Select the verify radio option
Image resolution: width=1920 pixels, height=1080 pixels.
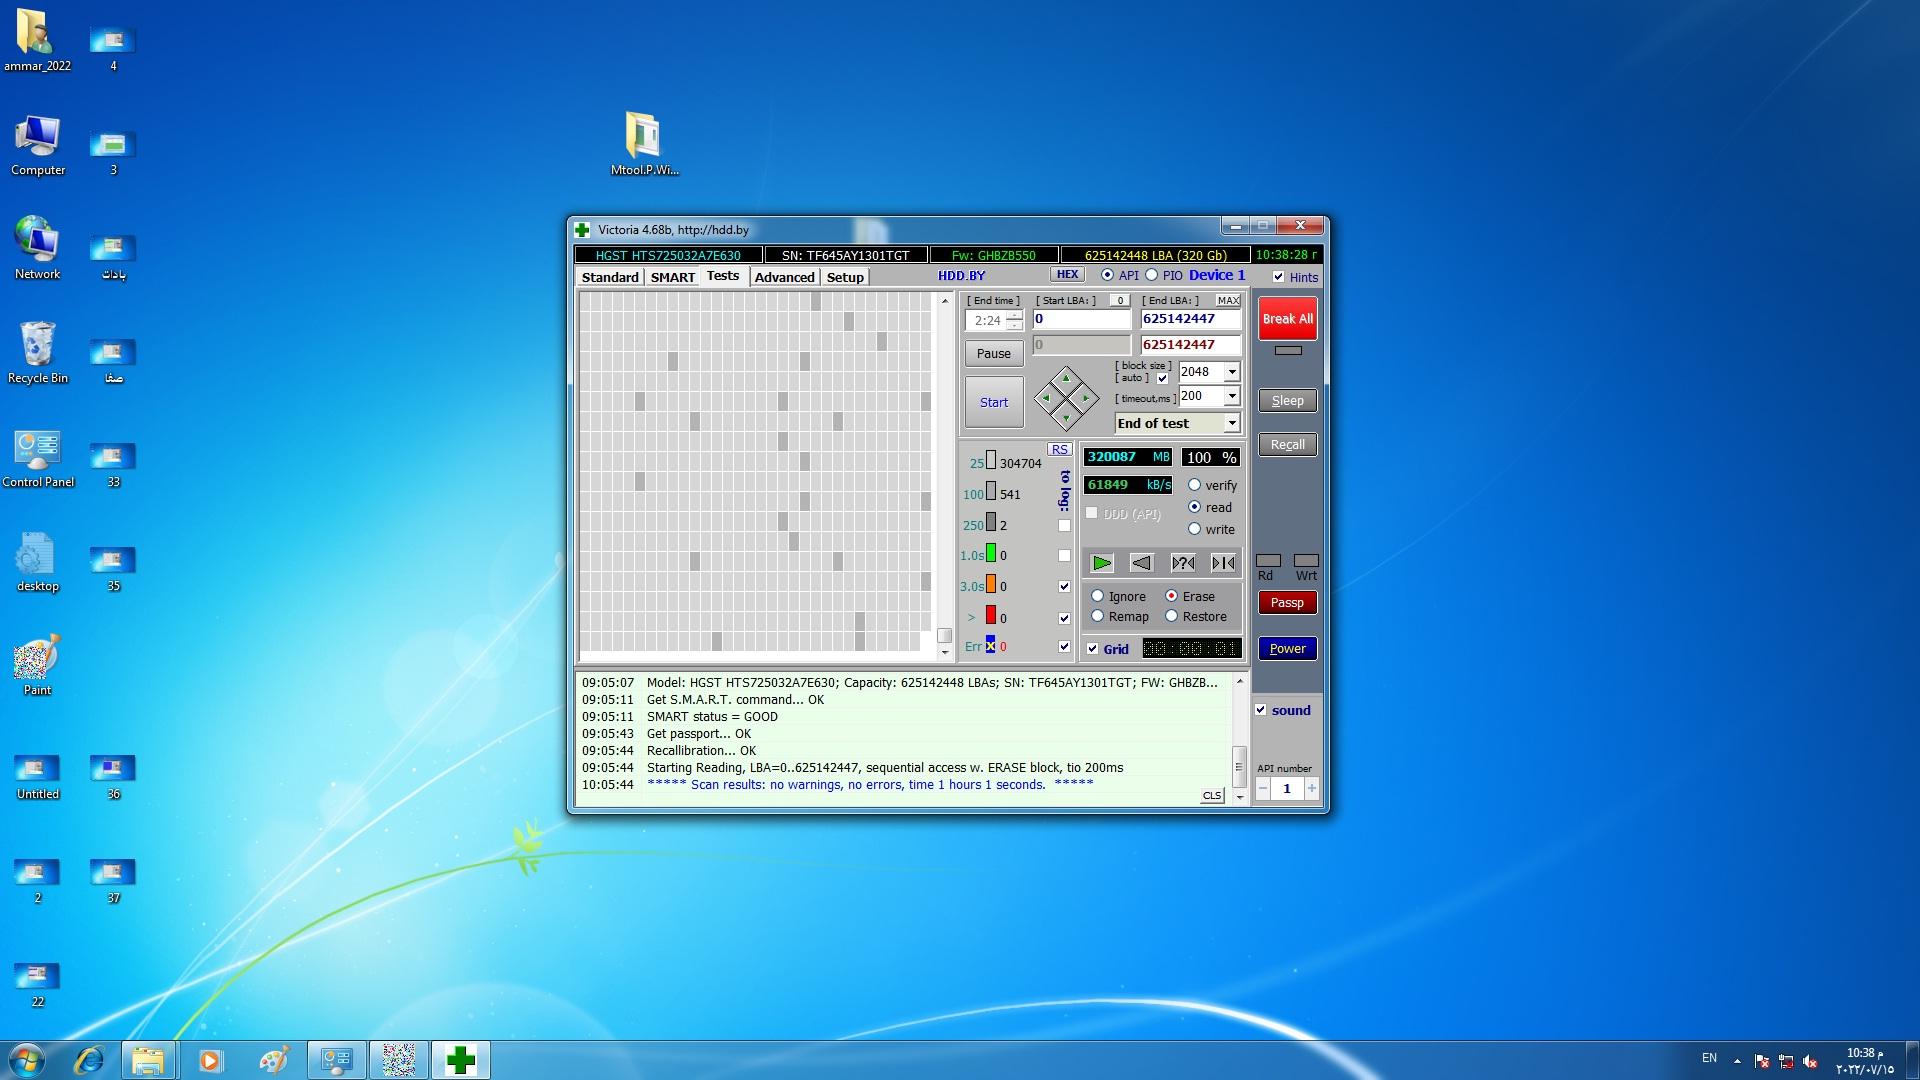[x=1194, y=485]
